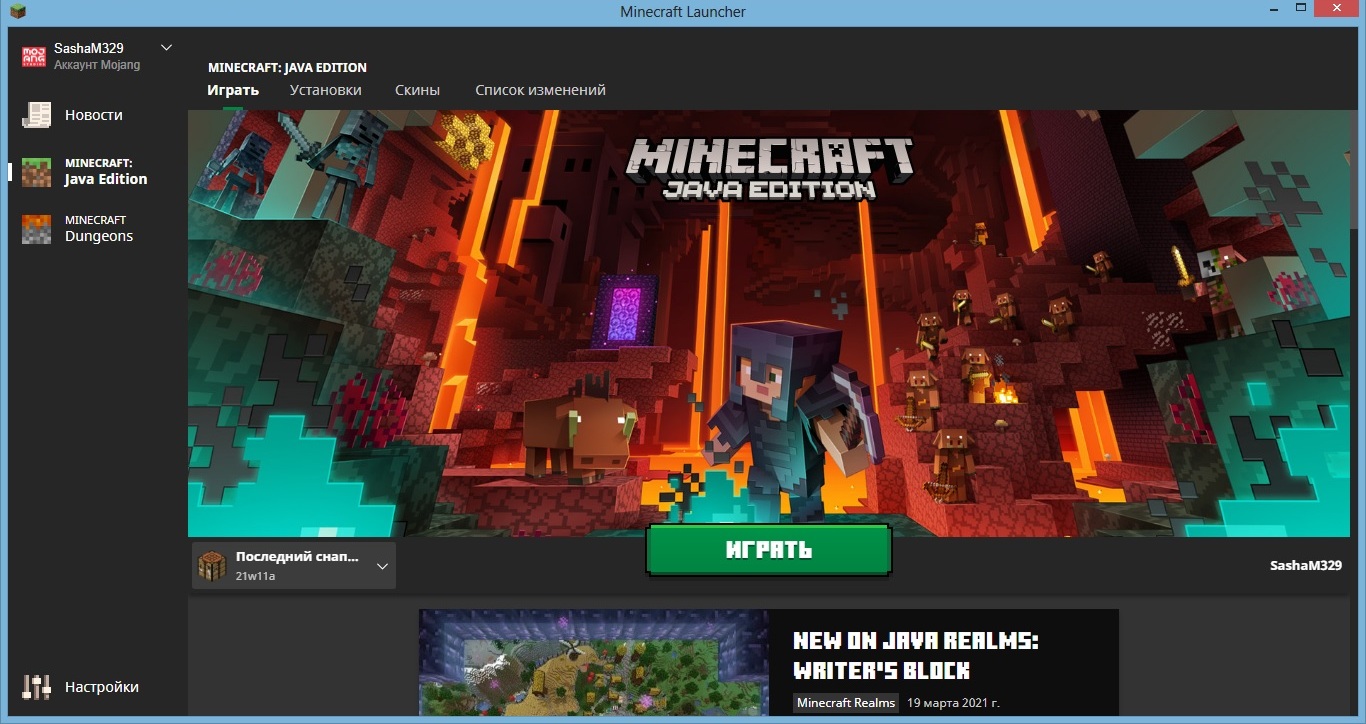Open the Новости newspaper icon
Viewport: 1366px width, 724px height.
pyautogui.click(x=36, y=115)
